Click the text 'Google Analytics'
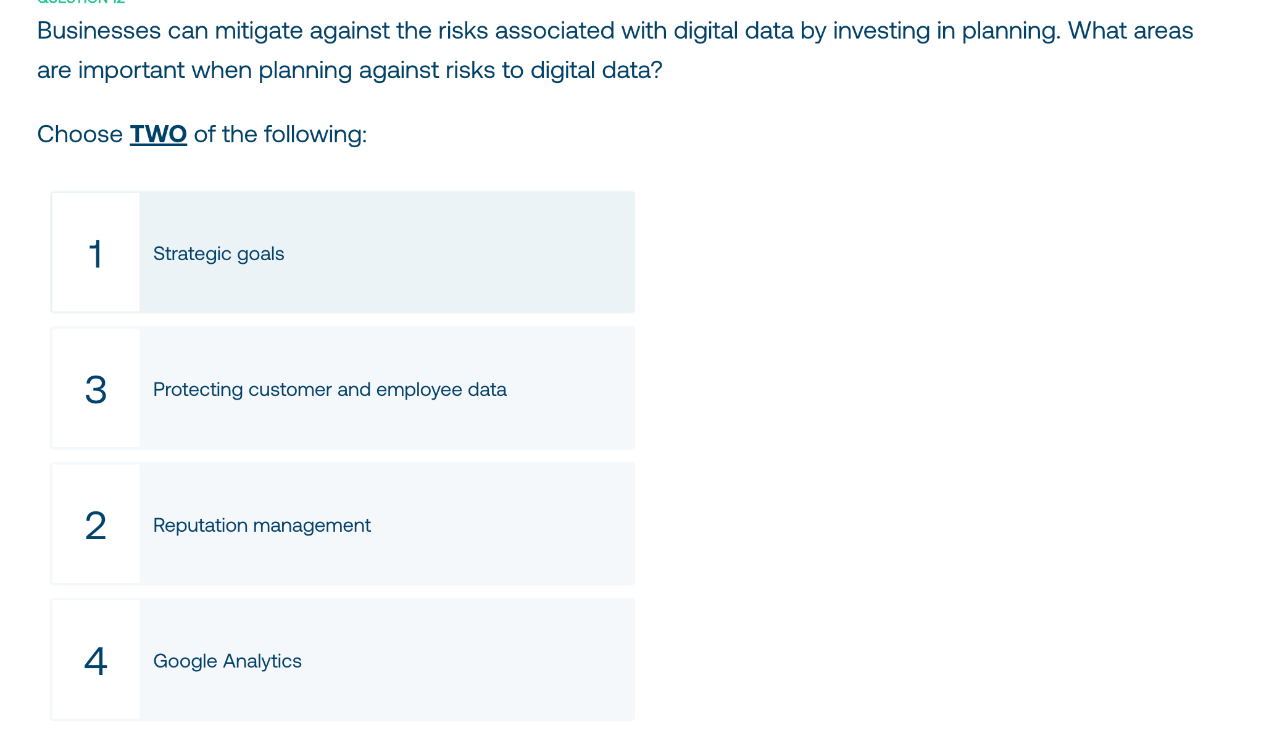Screen dimensions: 1267x740 tap(227, 660)
